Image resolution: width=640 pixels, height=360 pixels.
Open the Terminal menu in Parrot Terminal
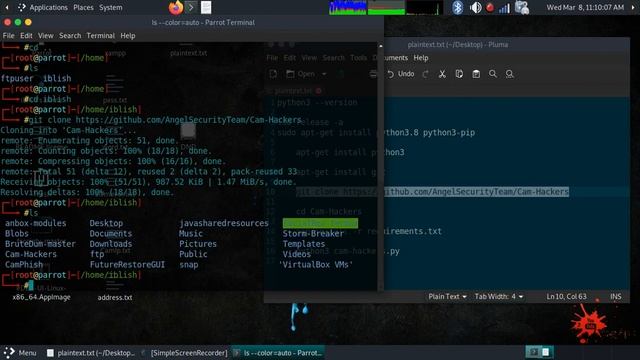[100, 36]
